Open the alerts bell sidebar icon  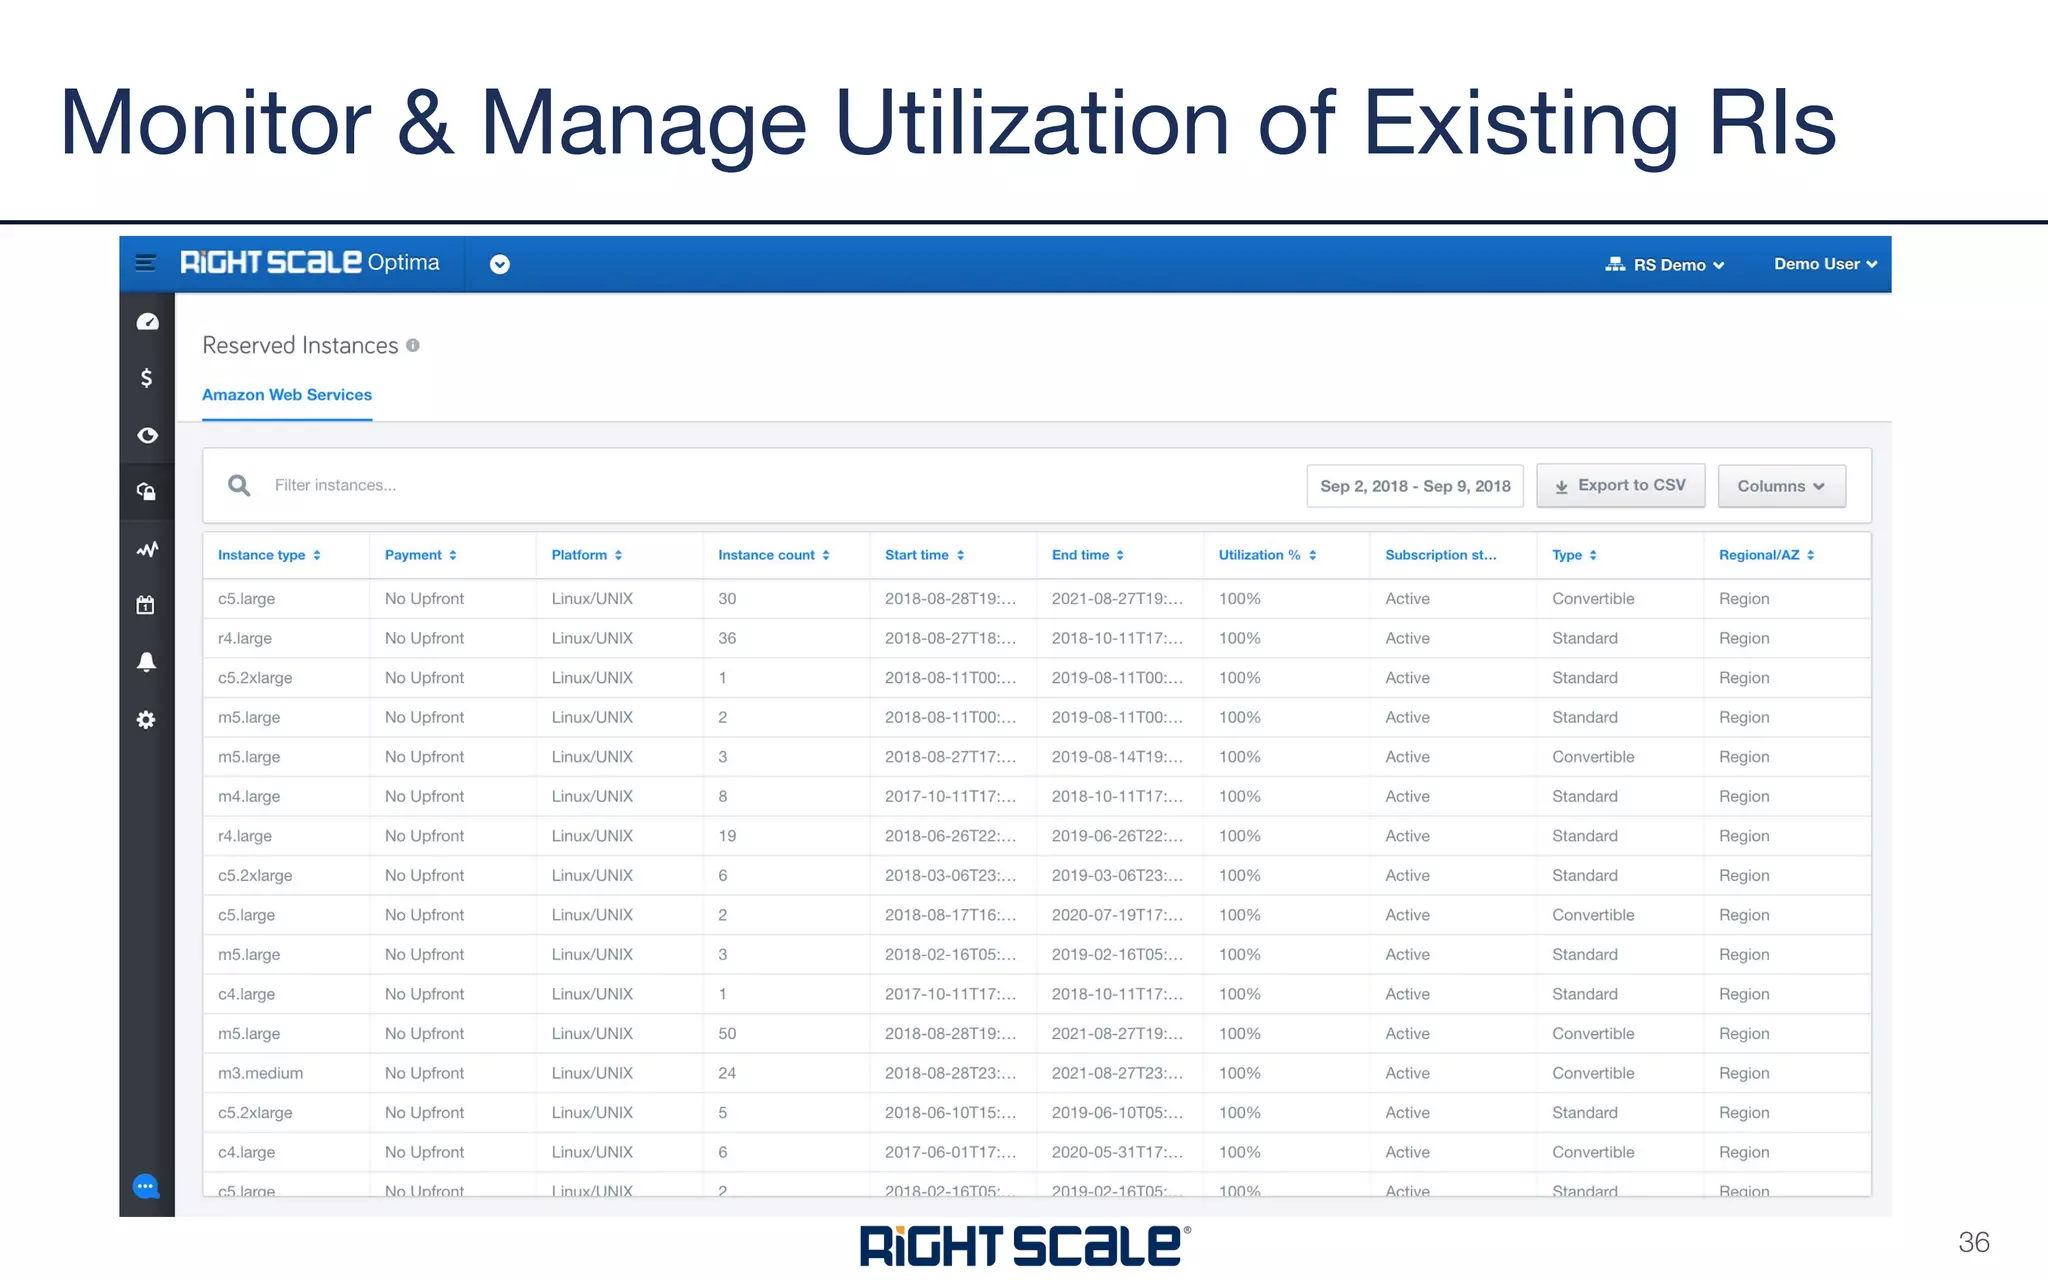tap(146, 662)
